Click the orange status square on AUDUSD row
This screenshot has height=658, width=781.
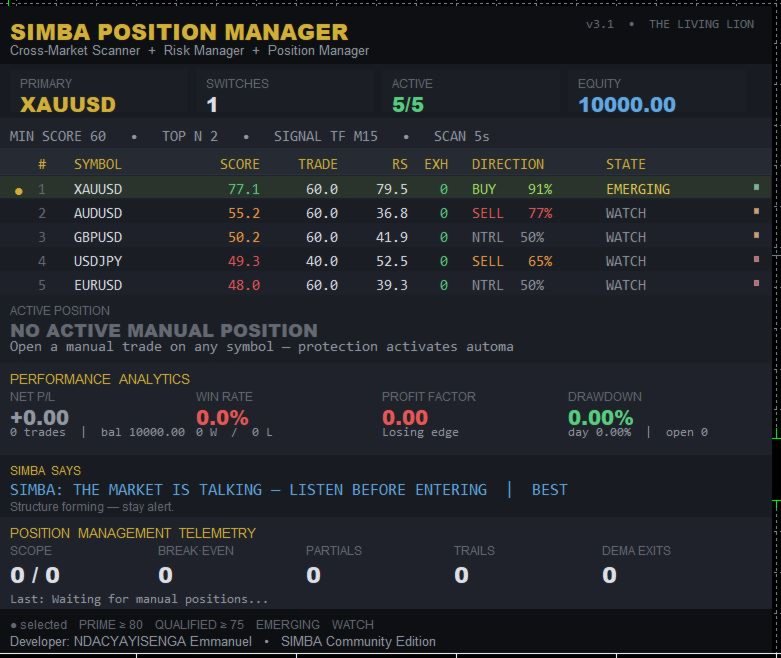tap(756, 211)
